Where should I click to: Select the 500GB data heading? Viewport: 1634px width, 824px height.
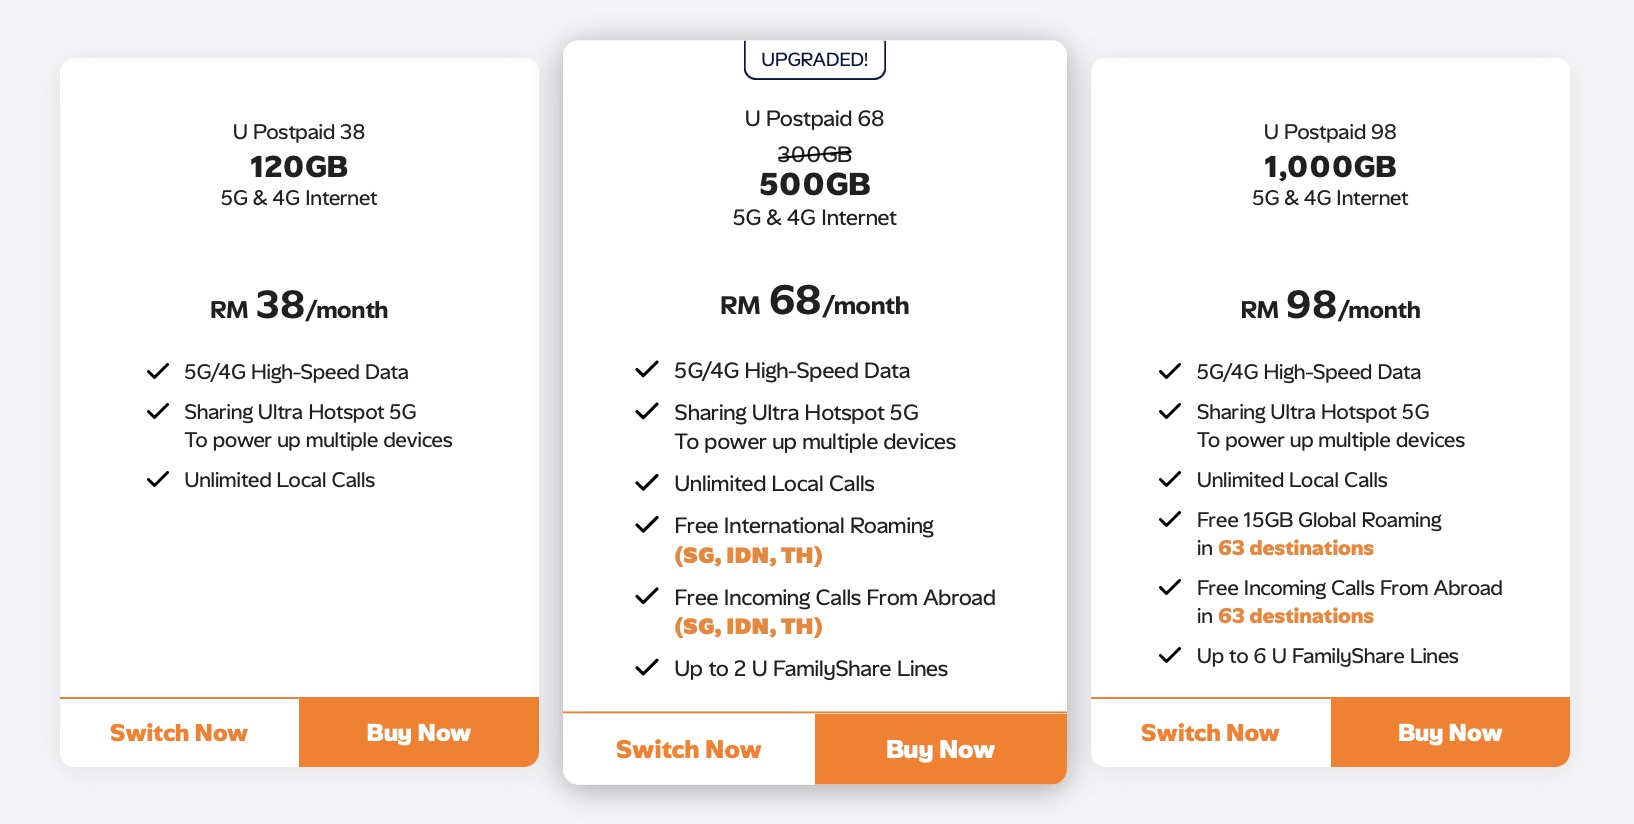(x=815, y=184)
